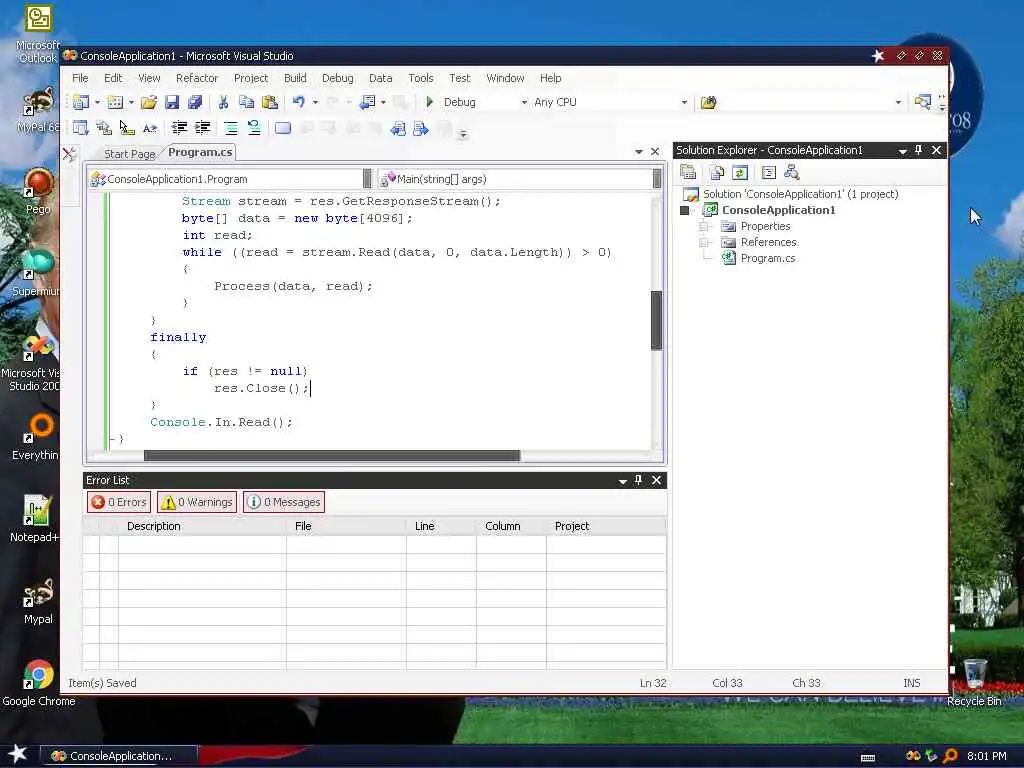
Task: Expand the References node in Solution Explorer
Action: pos(704,242)
